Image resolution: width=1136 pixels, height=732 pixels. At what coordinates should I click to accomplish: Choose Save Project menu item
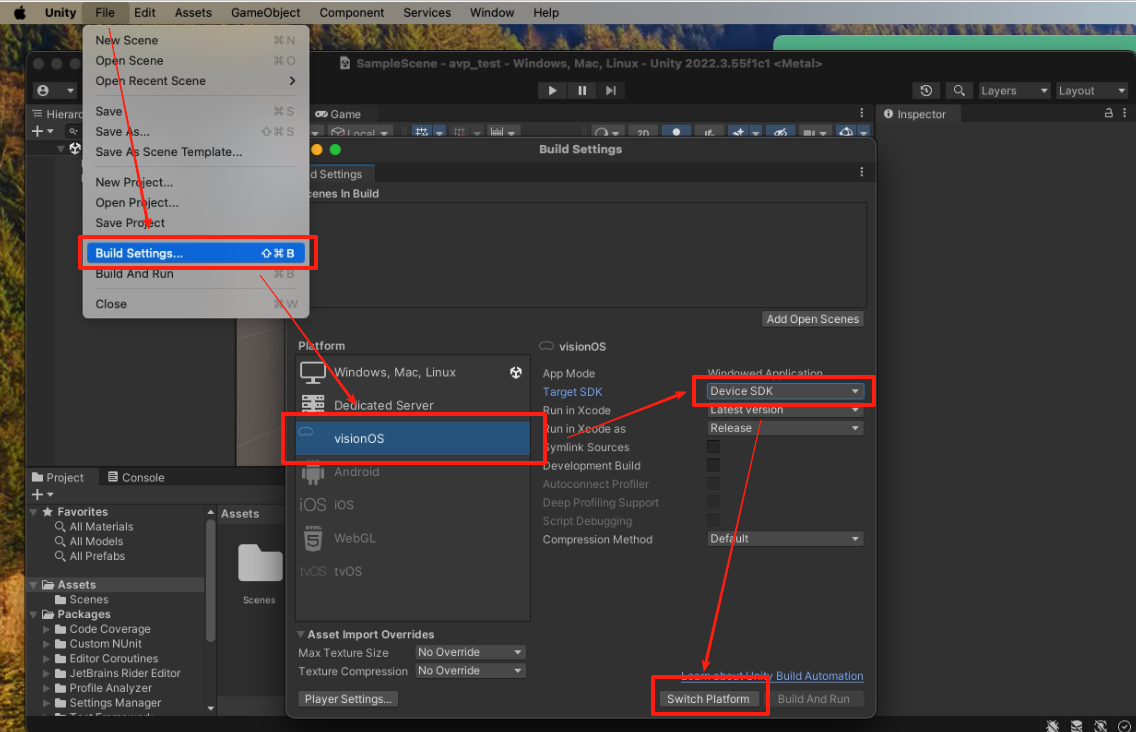(196, 223)
